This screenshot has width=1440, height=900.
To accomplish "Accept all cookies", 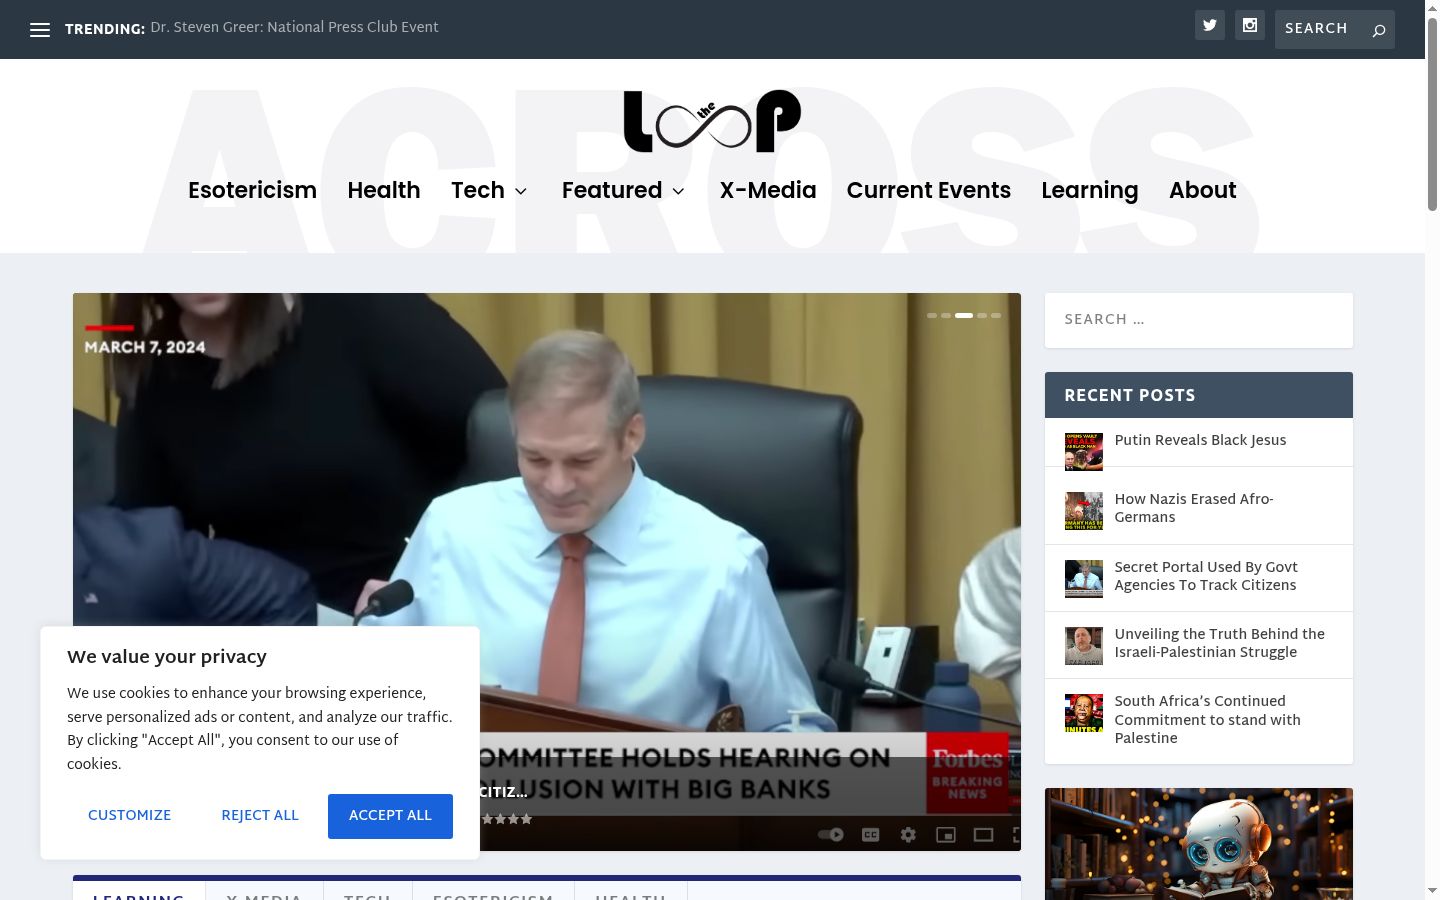I will coord(390,816).
